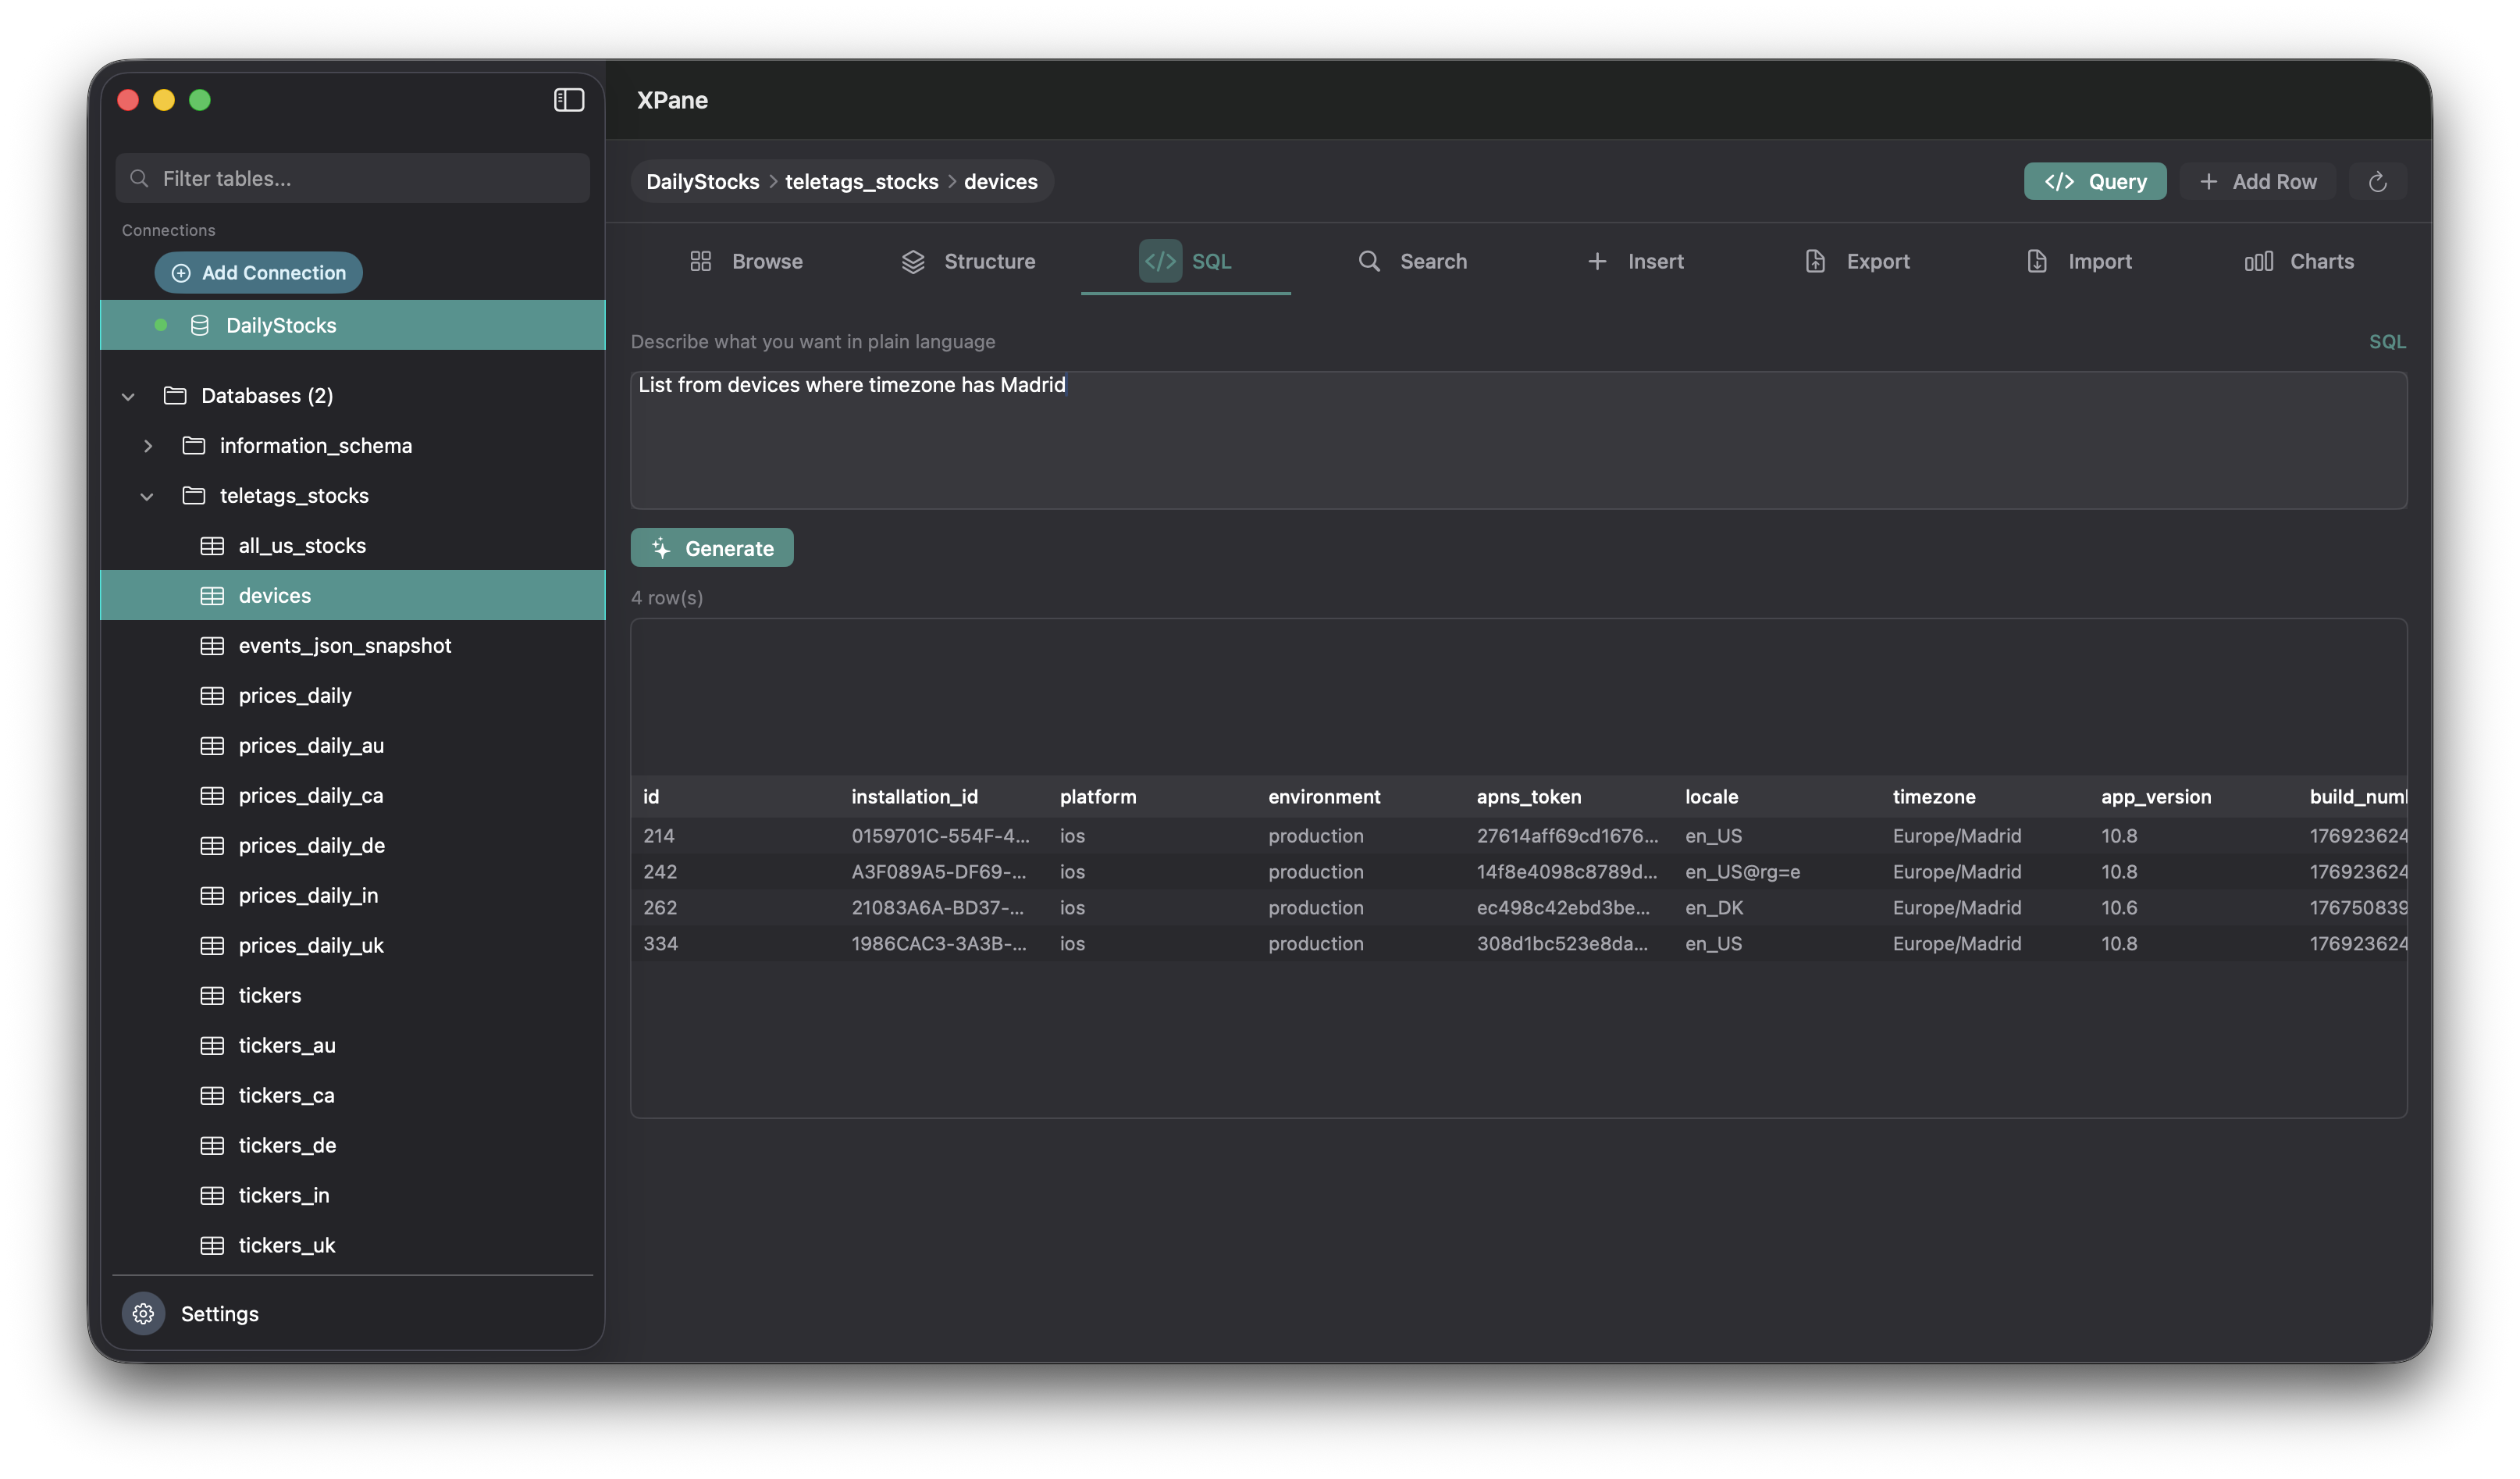Collapse the teletags_stocks database

(x=147, y=496)
